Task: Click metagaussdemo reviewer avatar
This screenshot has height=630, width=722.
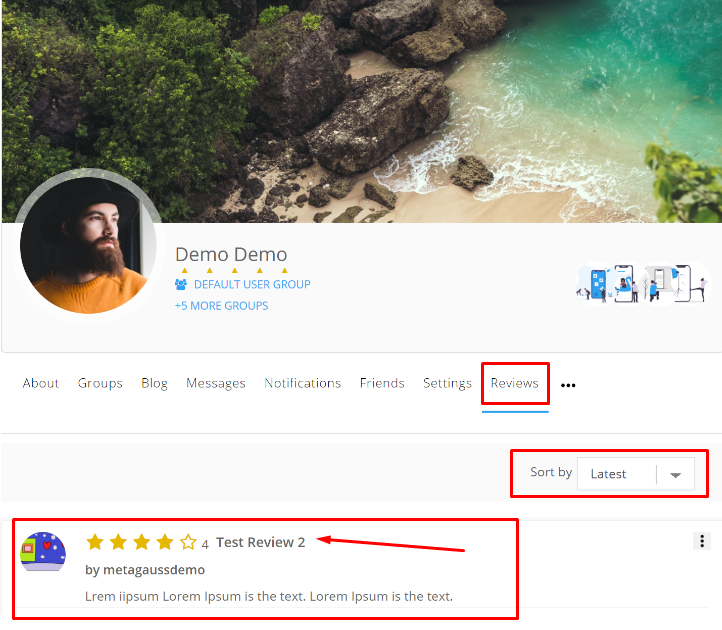Action: pos(43,552)
